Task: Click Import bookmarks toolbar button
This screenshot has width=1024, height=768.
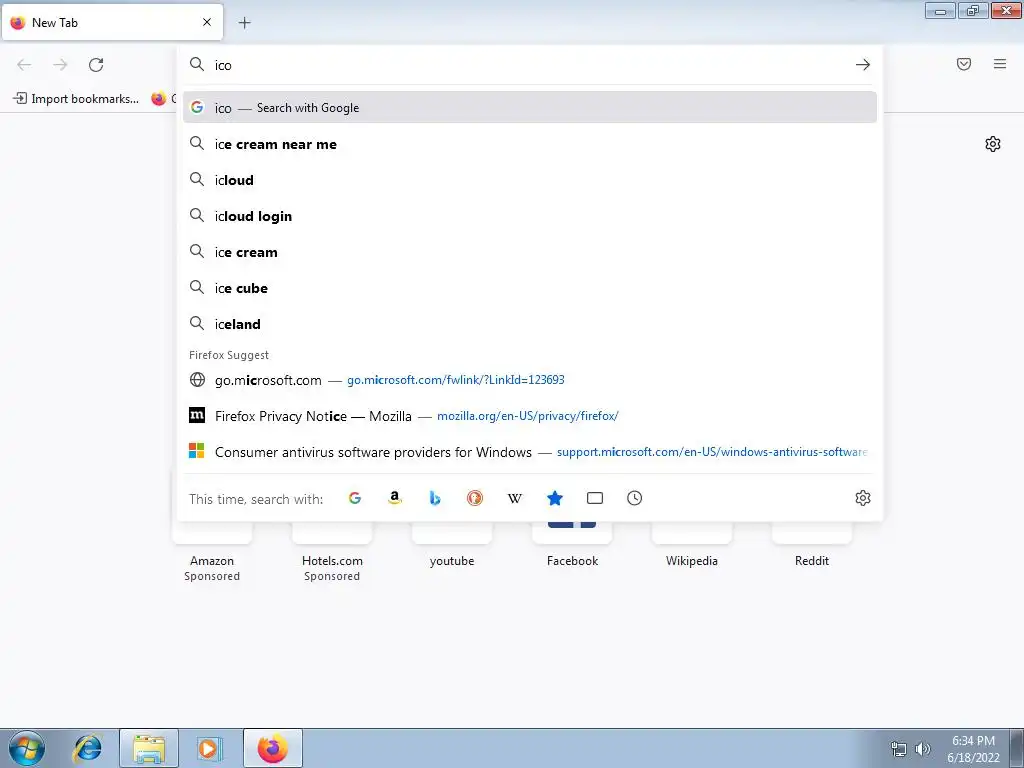Action: (76, 99)
